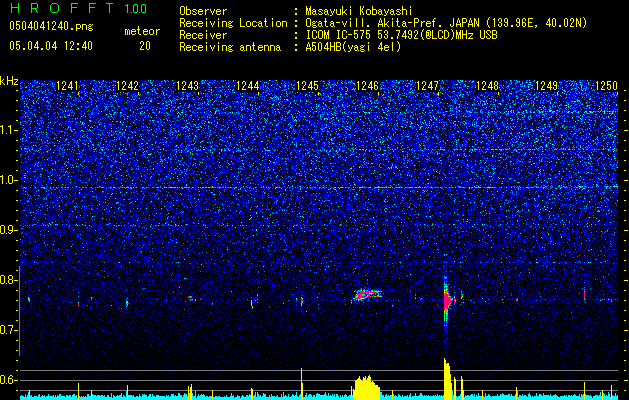Click the 1250 time marker

coord(607,86)
